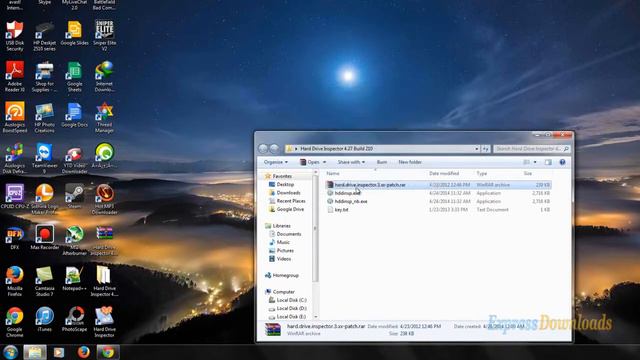The image size is (640, 360).
Task: Select Hard Drive Inspector folder icon on desktop
Action: tap(104, 281)
